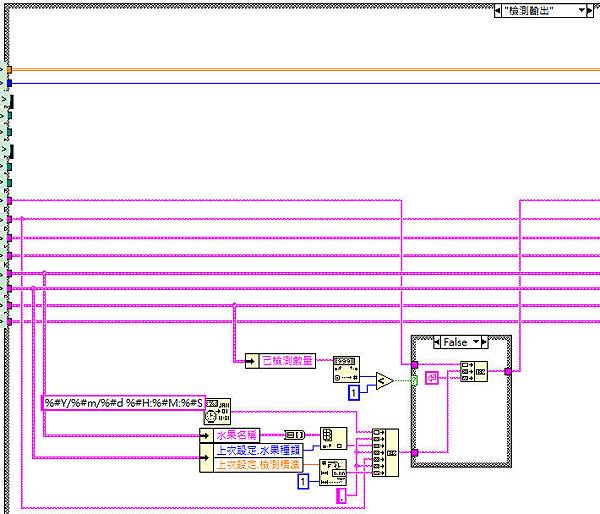Go to previous case before "檢測輸出"

497,11
